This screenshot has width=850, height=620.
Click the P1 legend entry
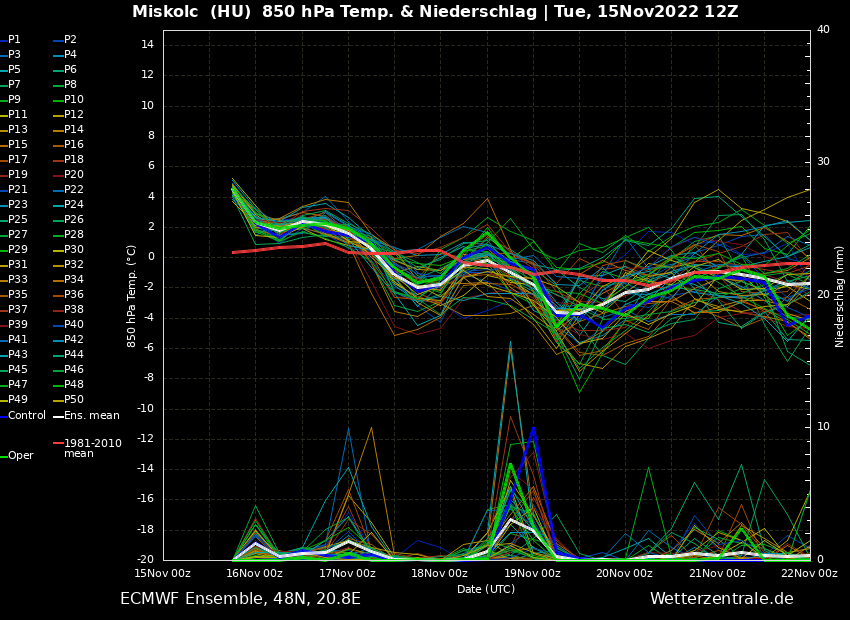(x=14, y=40)
